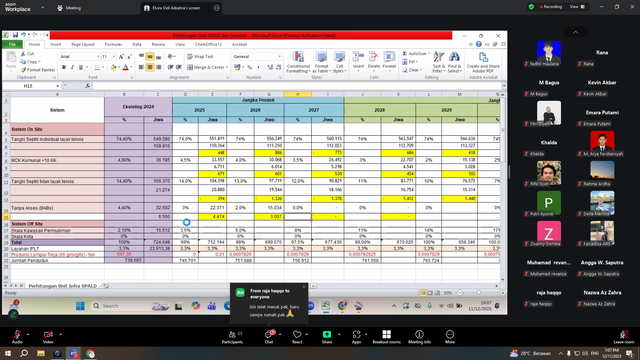Click the Insert cells icon

[x=358, y=57]
